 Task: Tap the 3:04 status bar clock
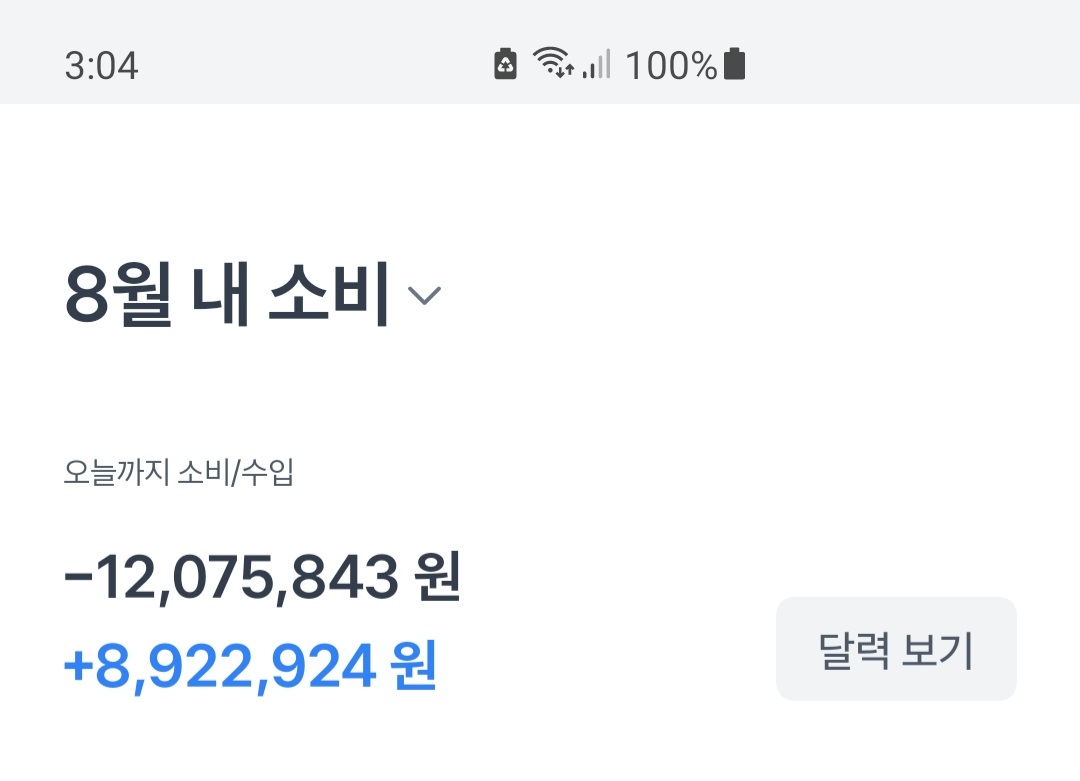[x=101, y=66]
